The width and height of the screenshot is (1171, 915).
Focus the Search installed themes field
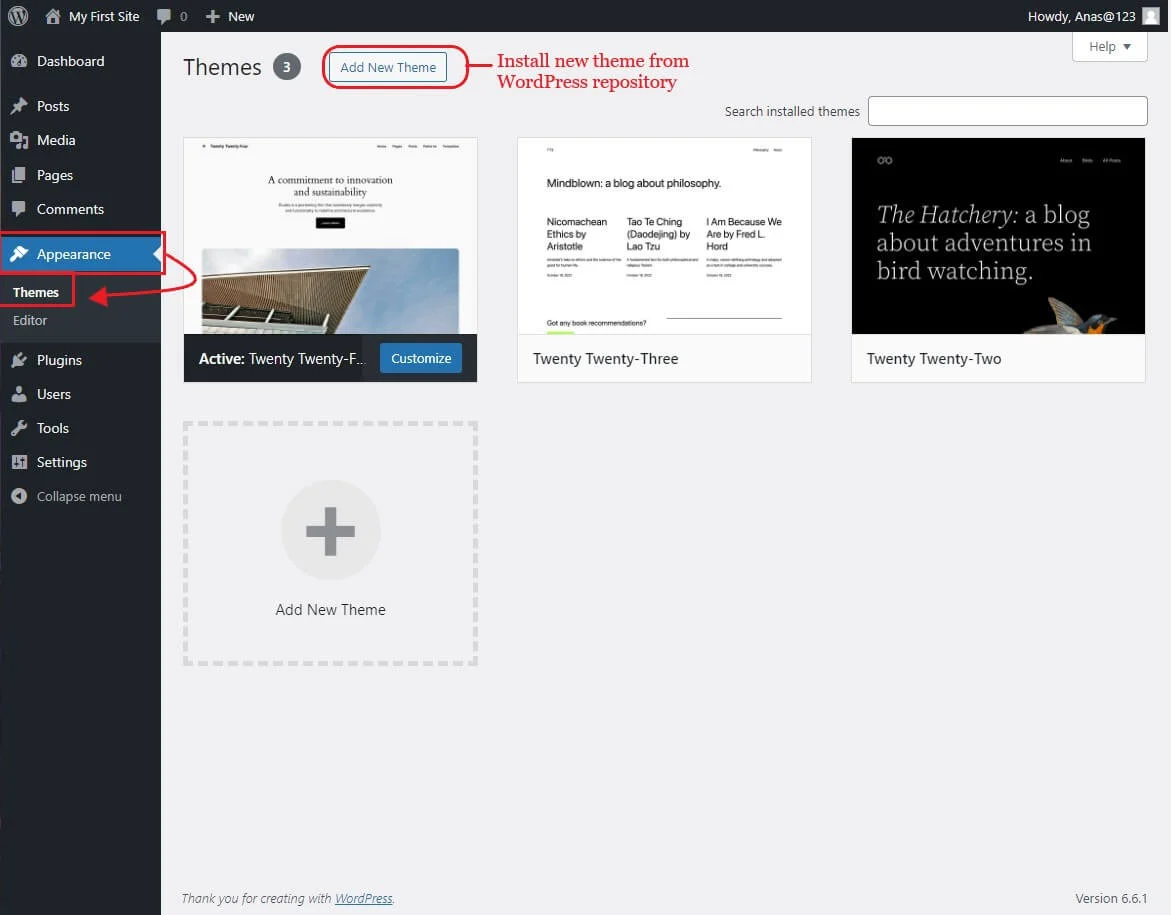[1007, 111]
